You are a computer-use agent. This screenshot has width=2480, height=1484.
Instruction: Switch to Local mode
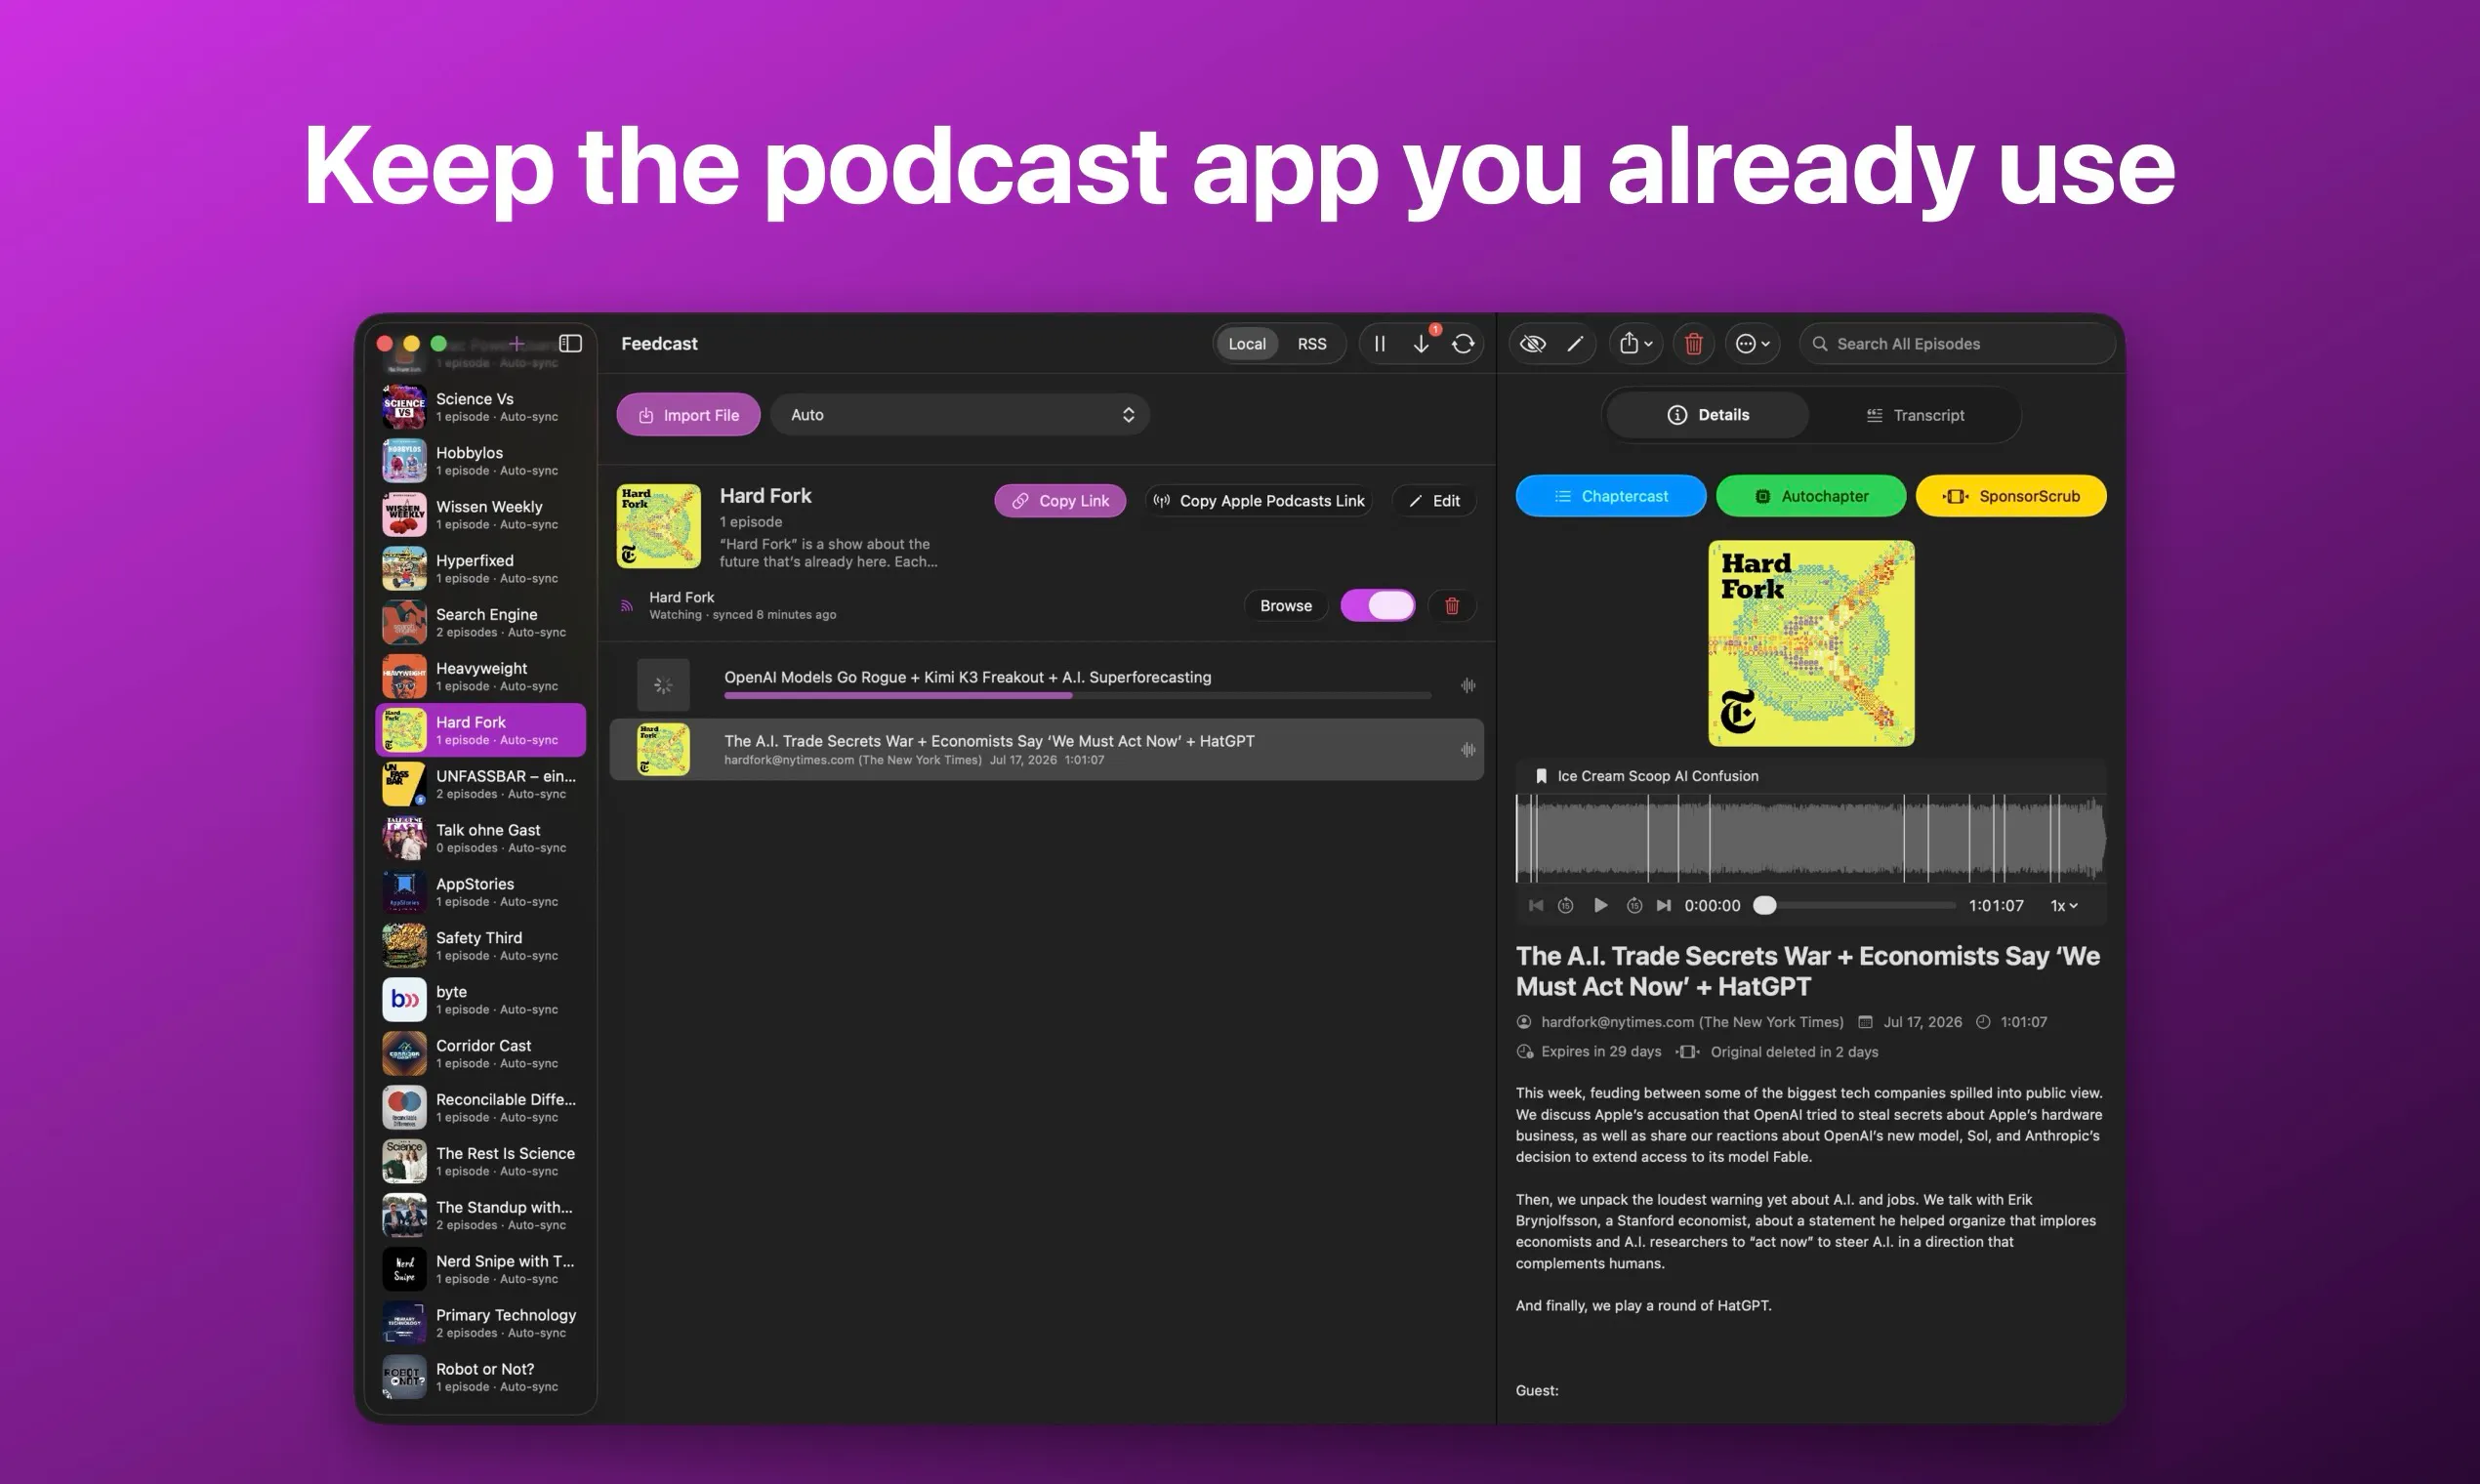pyautogui.click(x=1247, y=343)
